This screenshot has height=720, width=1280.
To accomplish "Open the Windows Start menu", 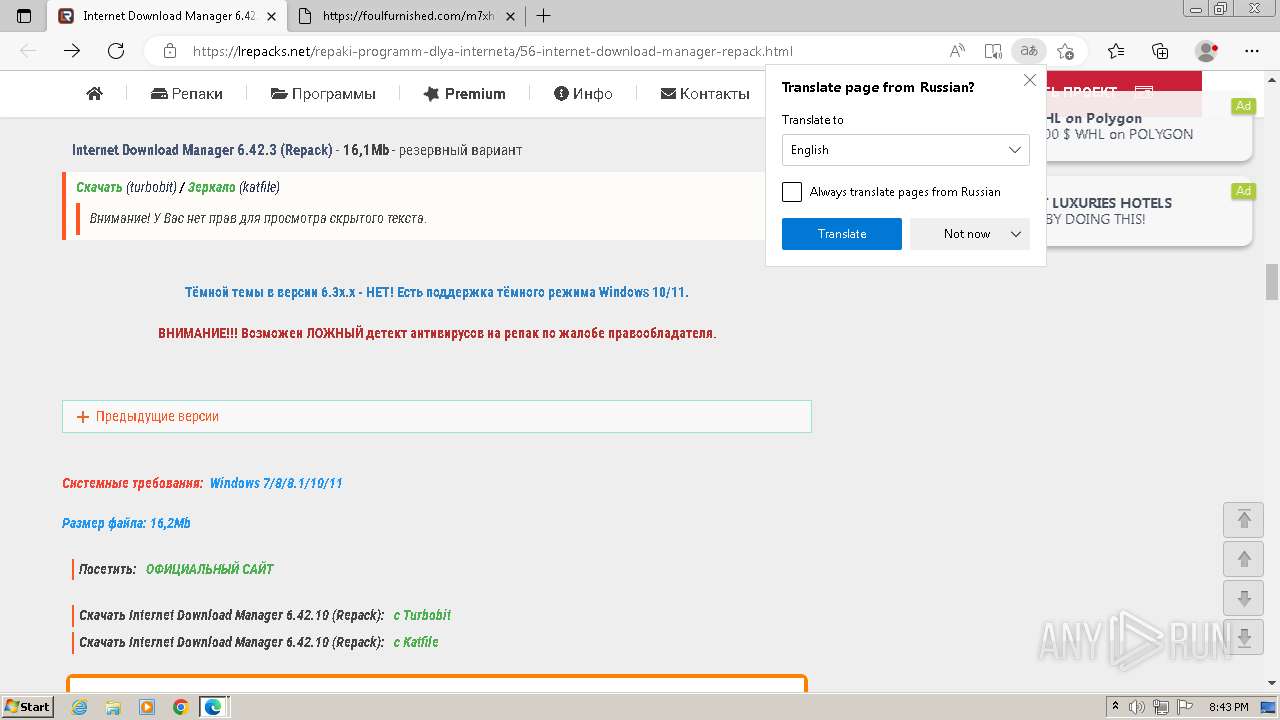I will [x=28, y=707].
